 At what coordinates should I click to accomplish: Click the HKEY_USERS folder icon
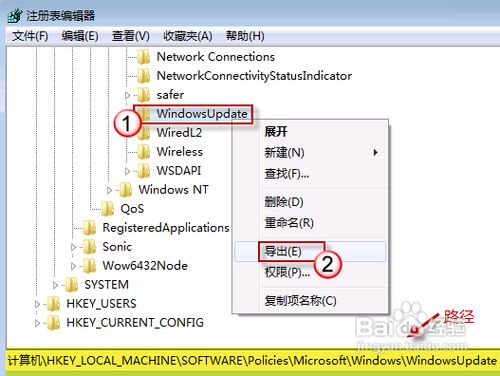[54, 304]
